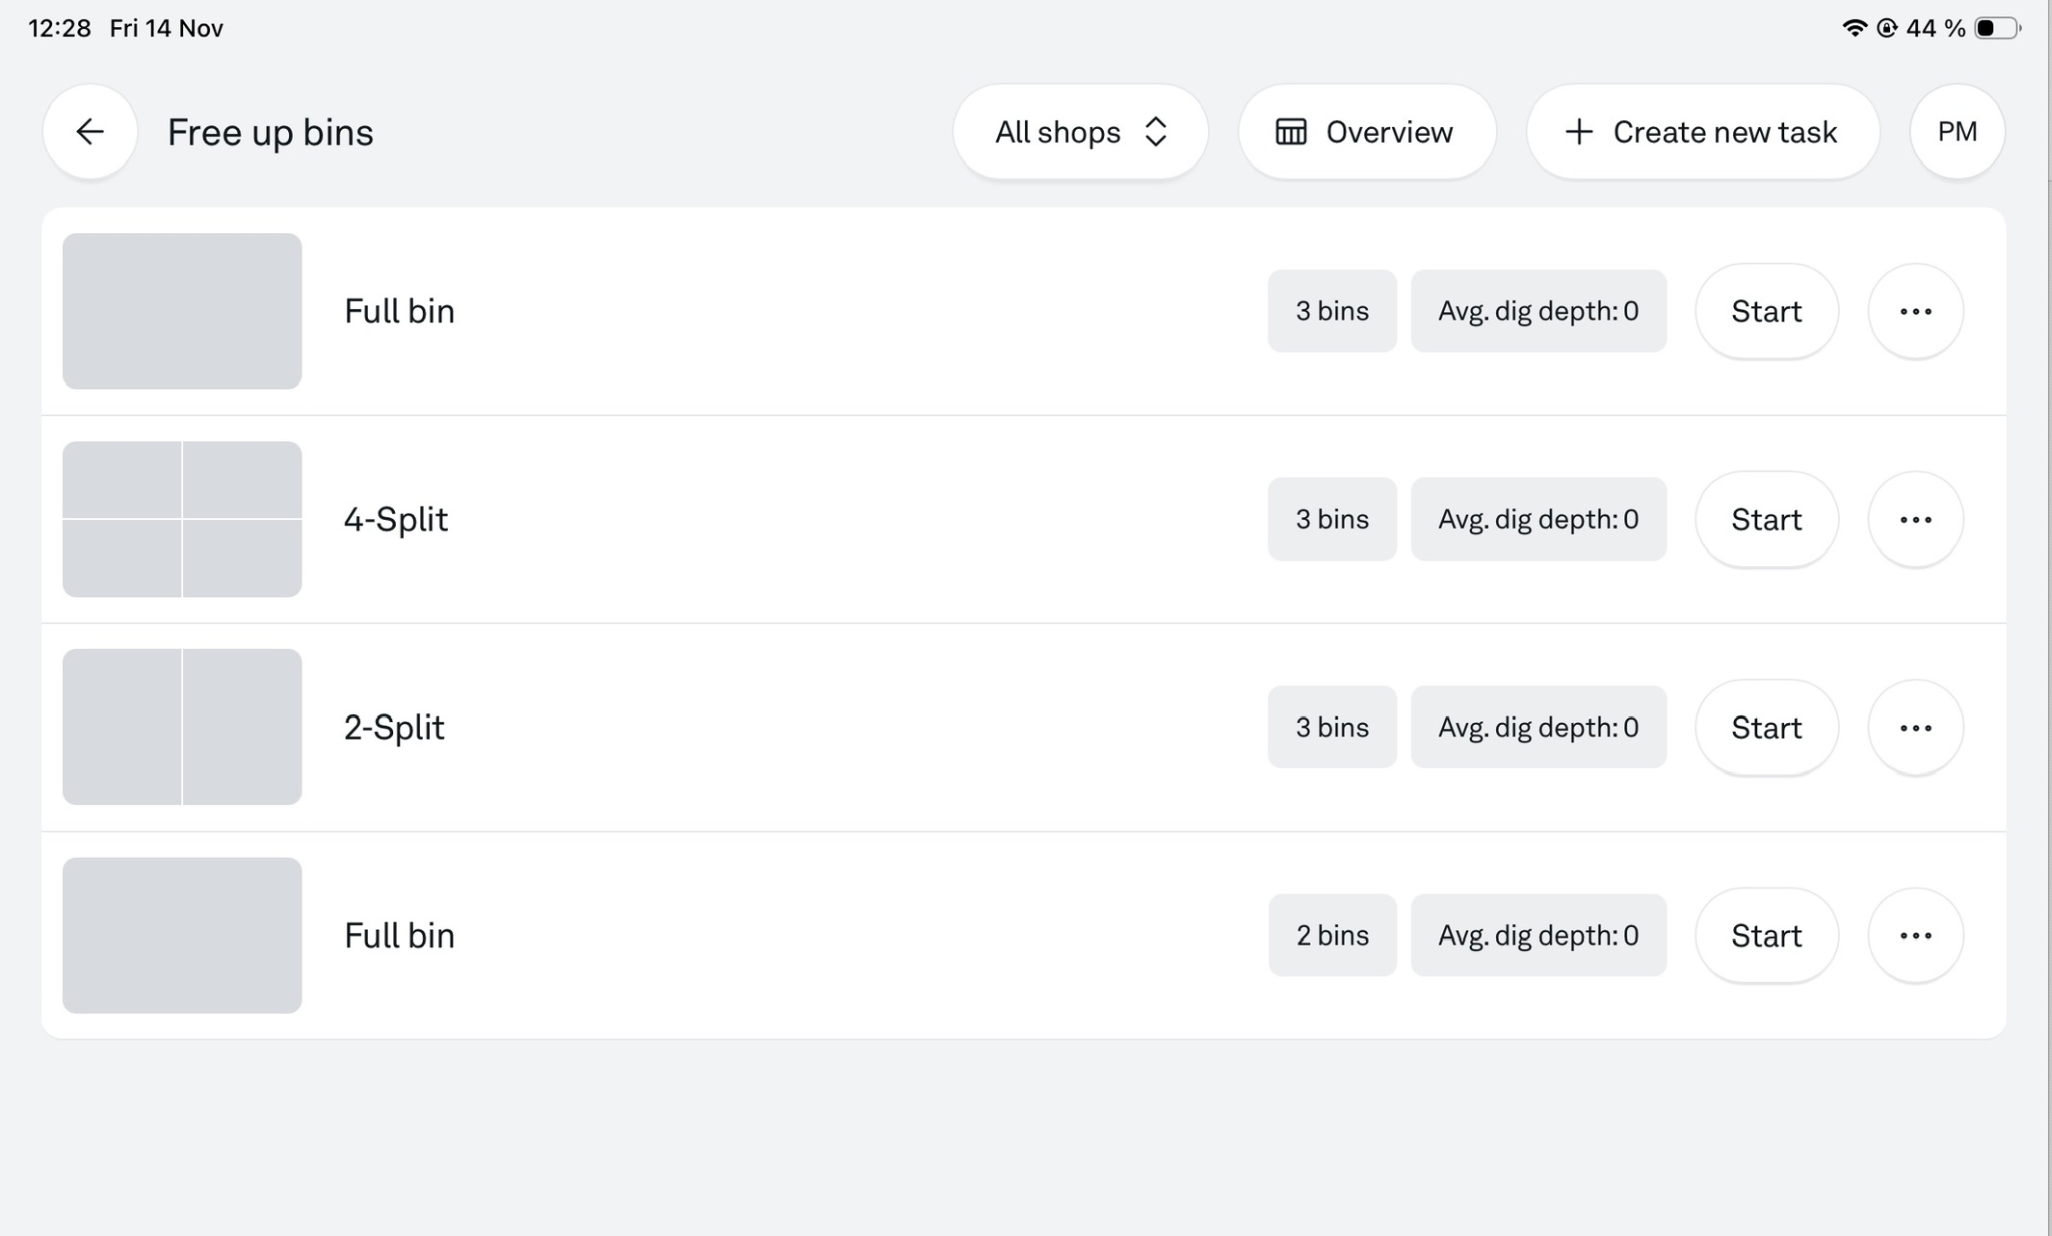Start the 2-Split task
Screen dimensions: 2052x1236
click(x=1766, y=727)
